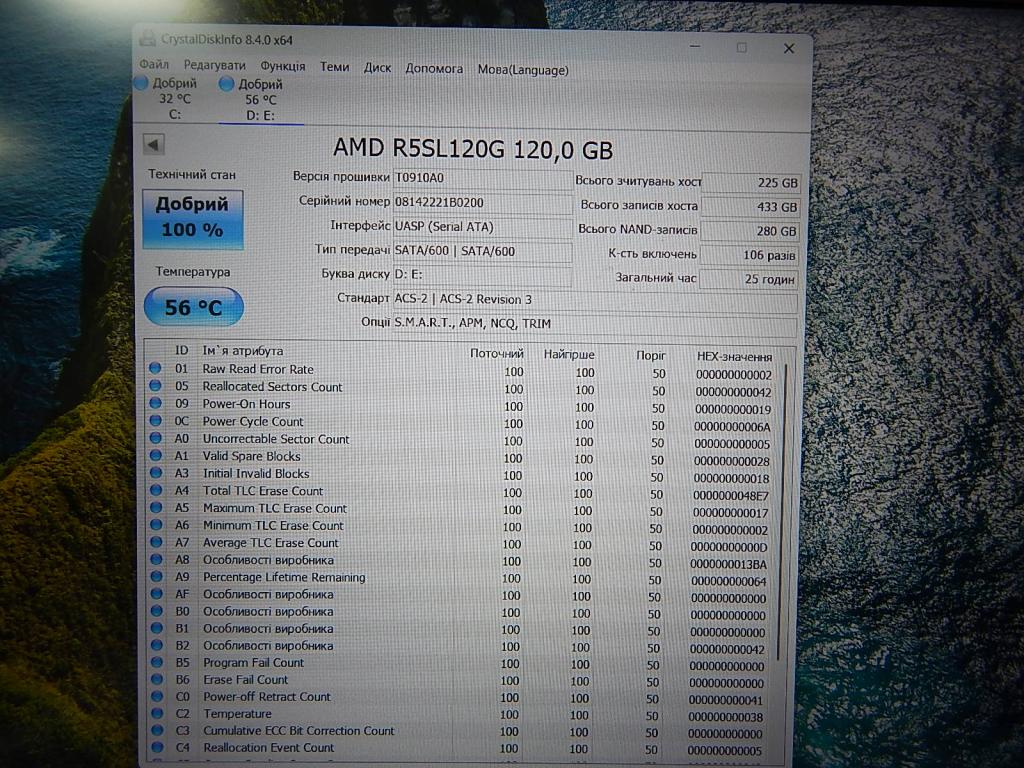Click the drive letter field D: E:

483,274
